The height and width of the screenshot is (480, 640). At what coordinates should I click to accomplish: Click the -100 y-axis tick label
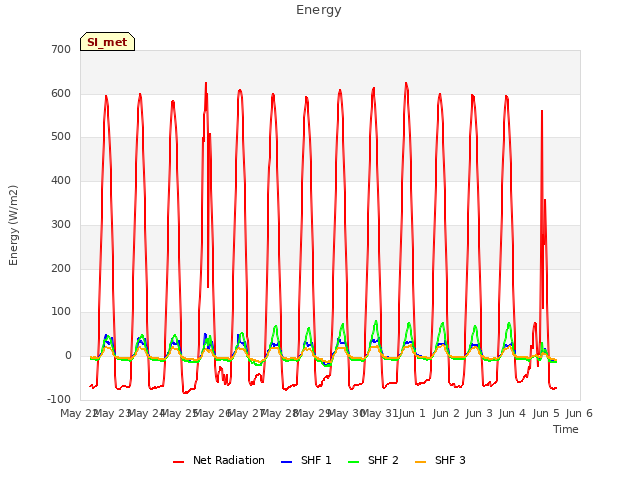click(59, 399)
